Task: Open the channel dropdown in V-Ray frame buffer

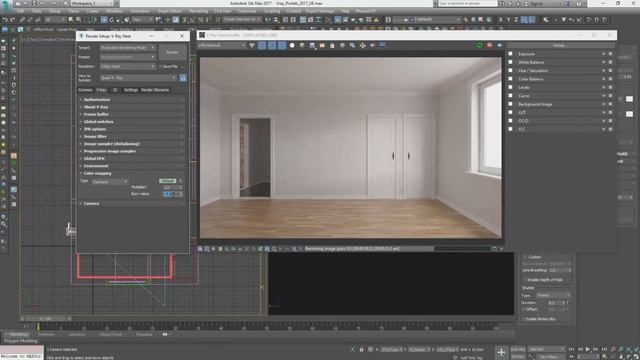Action: point(222,45)
